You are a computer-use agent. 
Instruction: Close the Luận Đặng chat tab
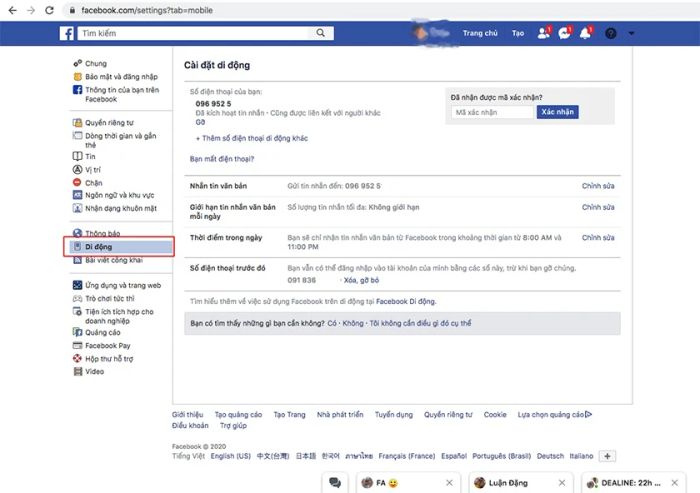coord(562,483)
